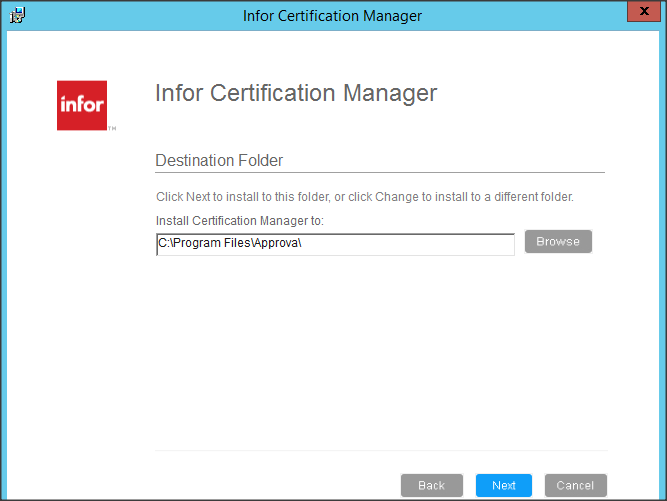Click the Browse button
Image resolution: width=667 pixels, height=501 pixels.
coord(558,242)
